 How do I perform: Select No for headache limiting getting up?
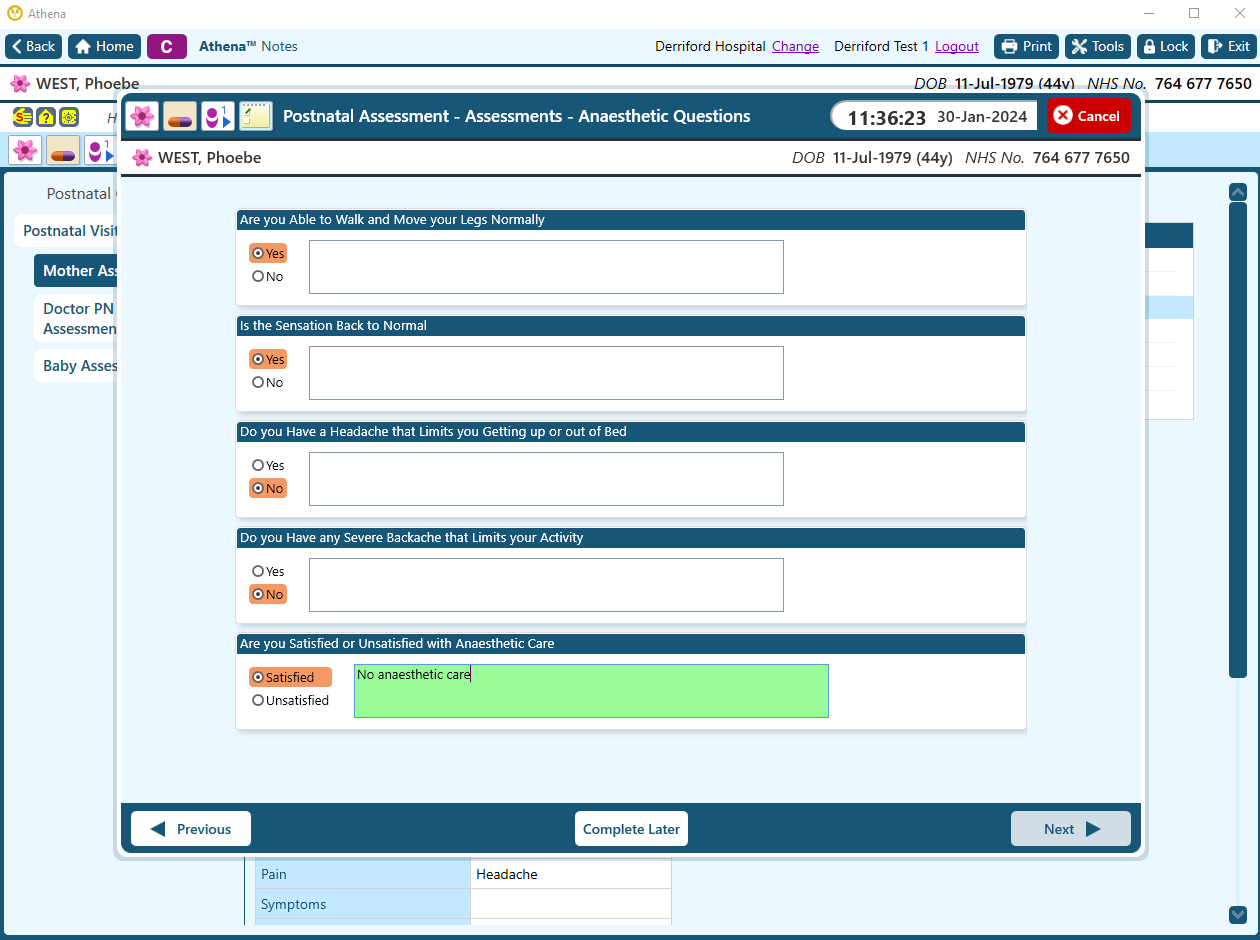pos(268,488)
